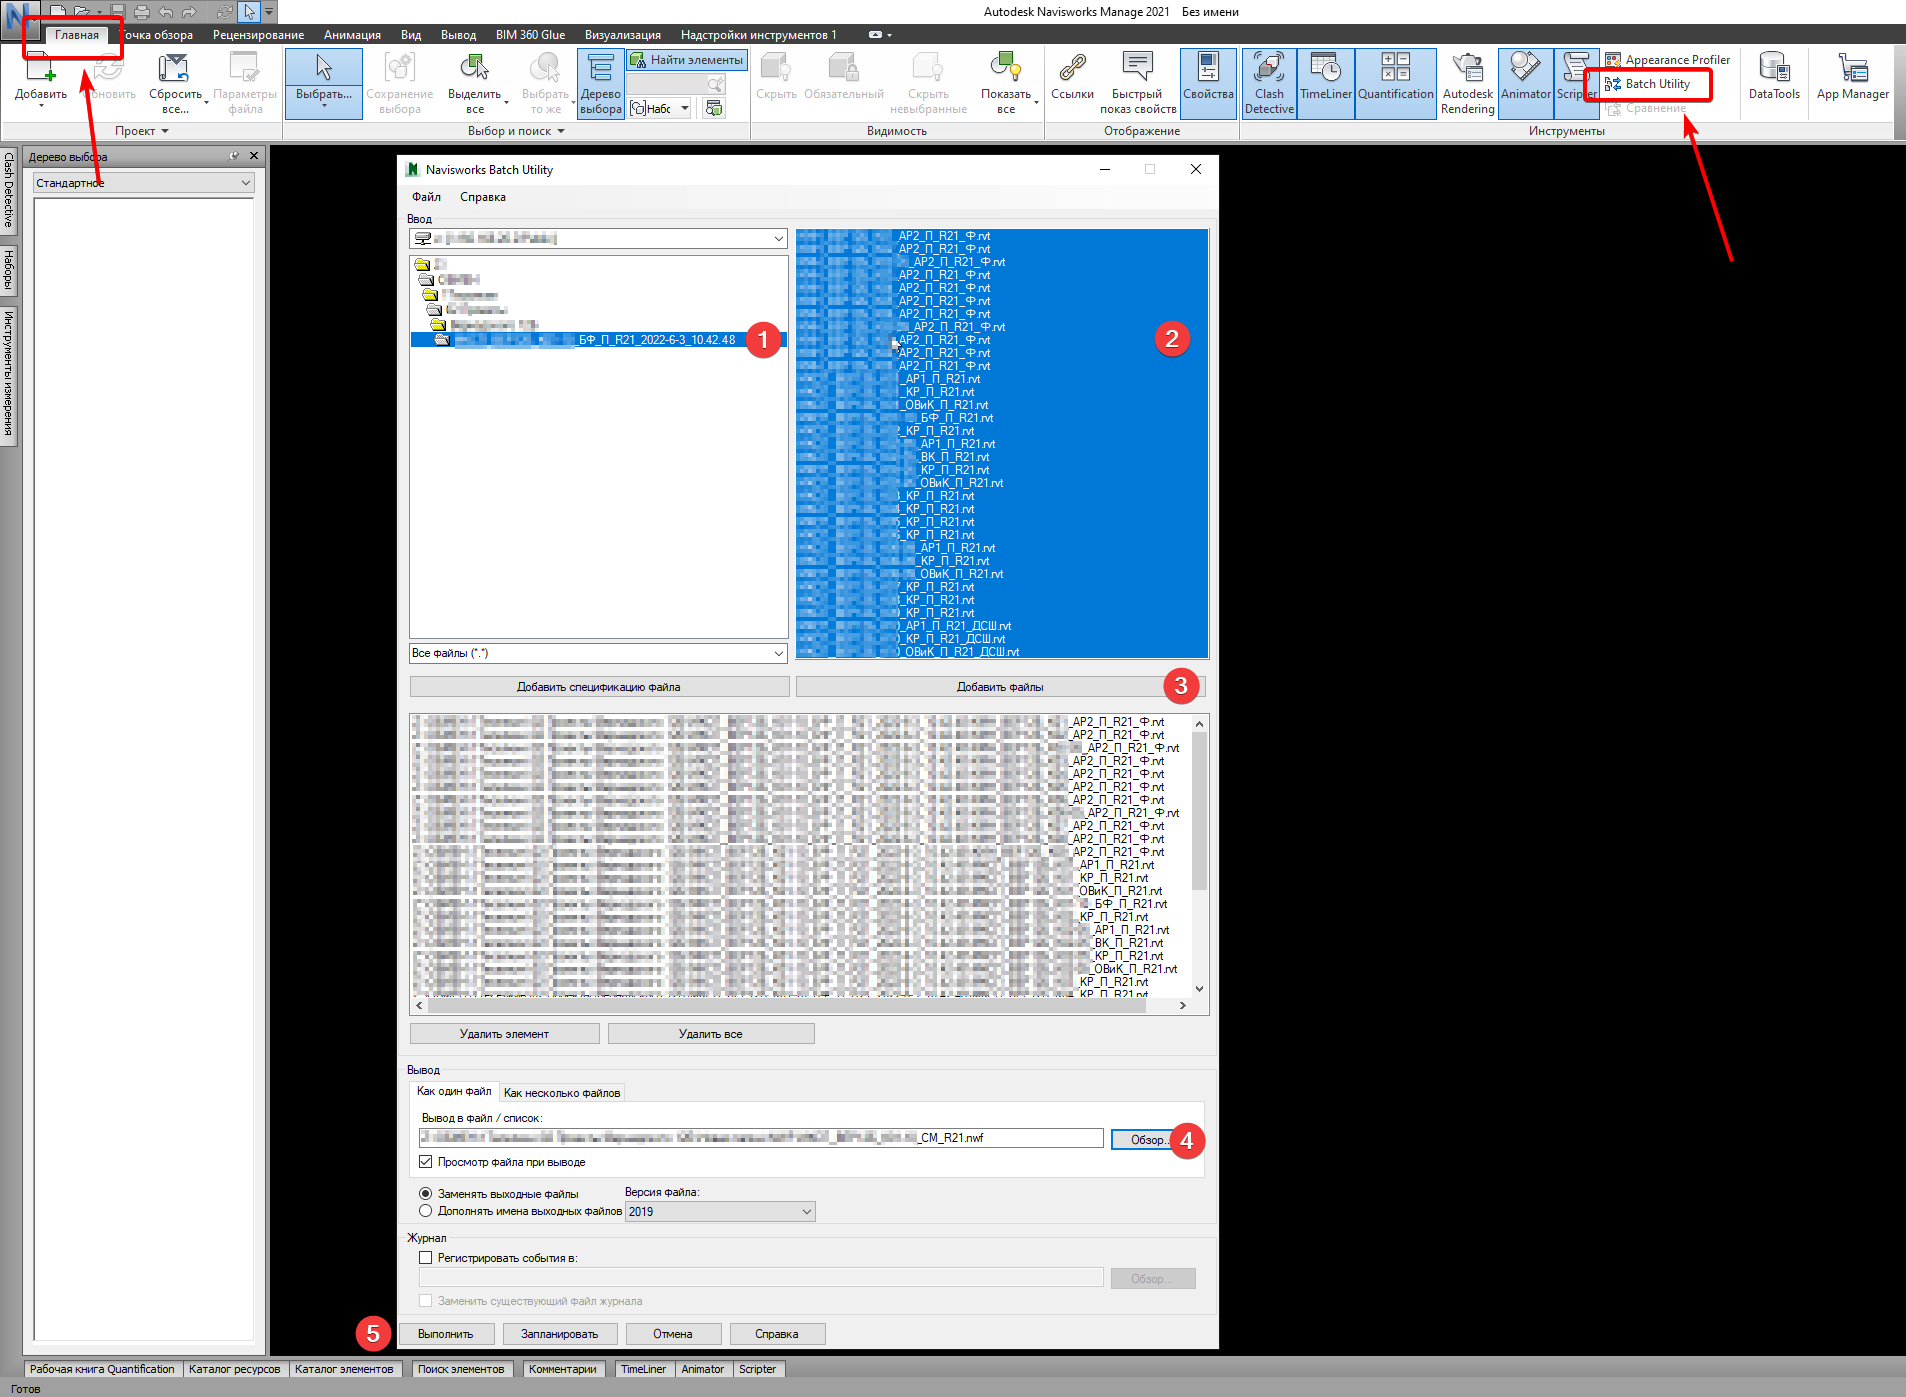This screenshot has height=1397, width=1906.
Task: Open Batch Utility in ribbon
Action: (1647, 84)
